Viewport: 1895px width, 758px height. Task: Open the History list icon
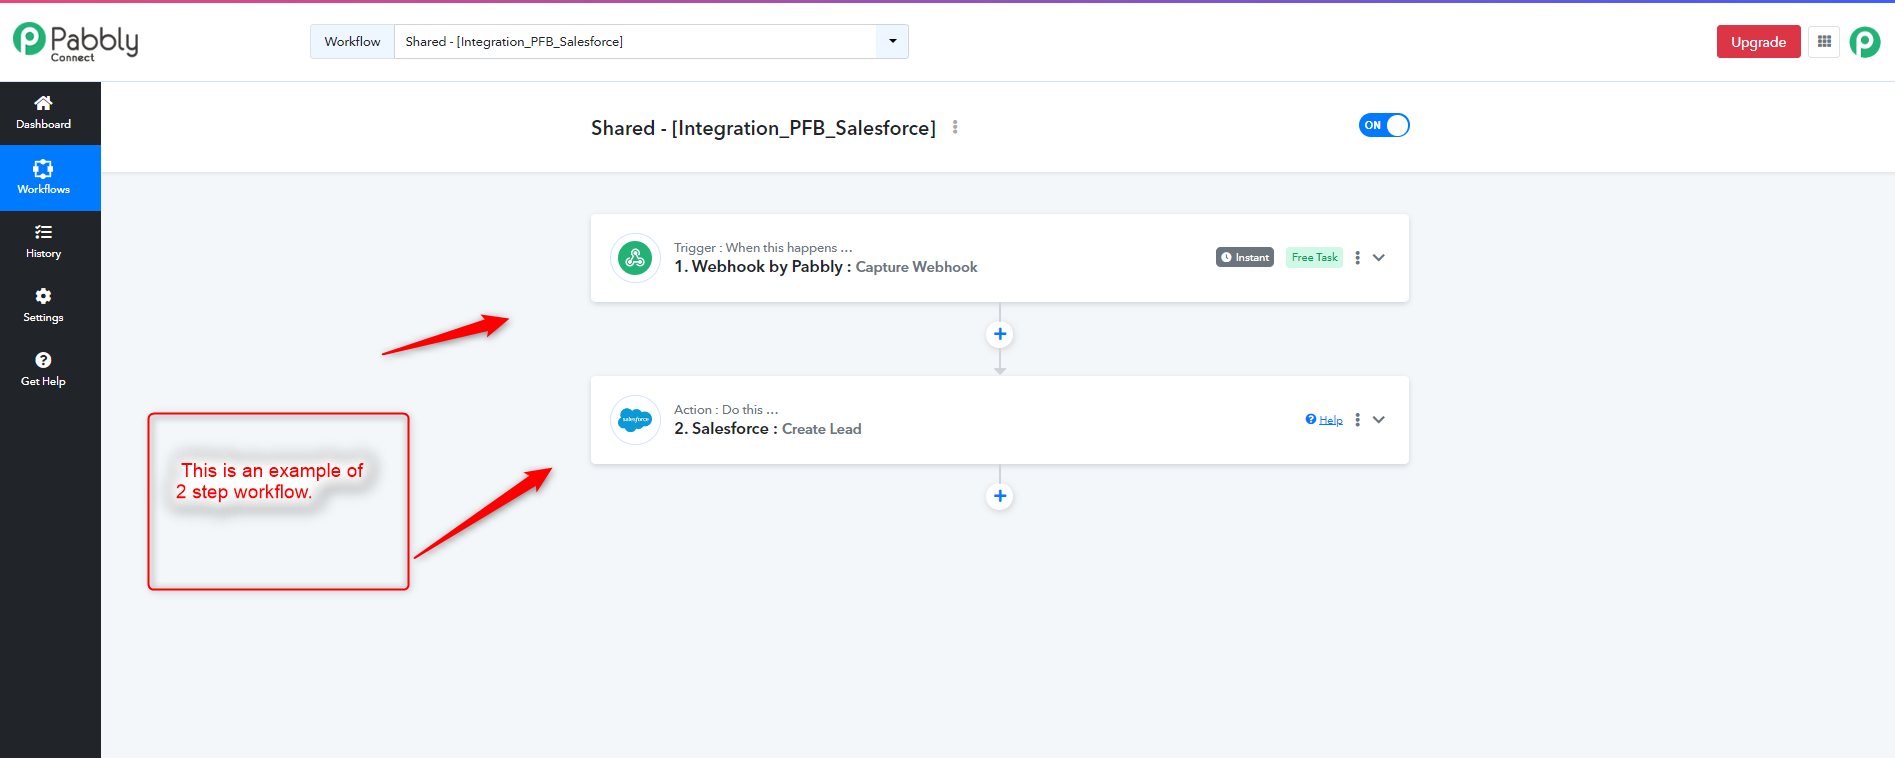pos(43,232)
